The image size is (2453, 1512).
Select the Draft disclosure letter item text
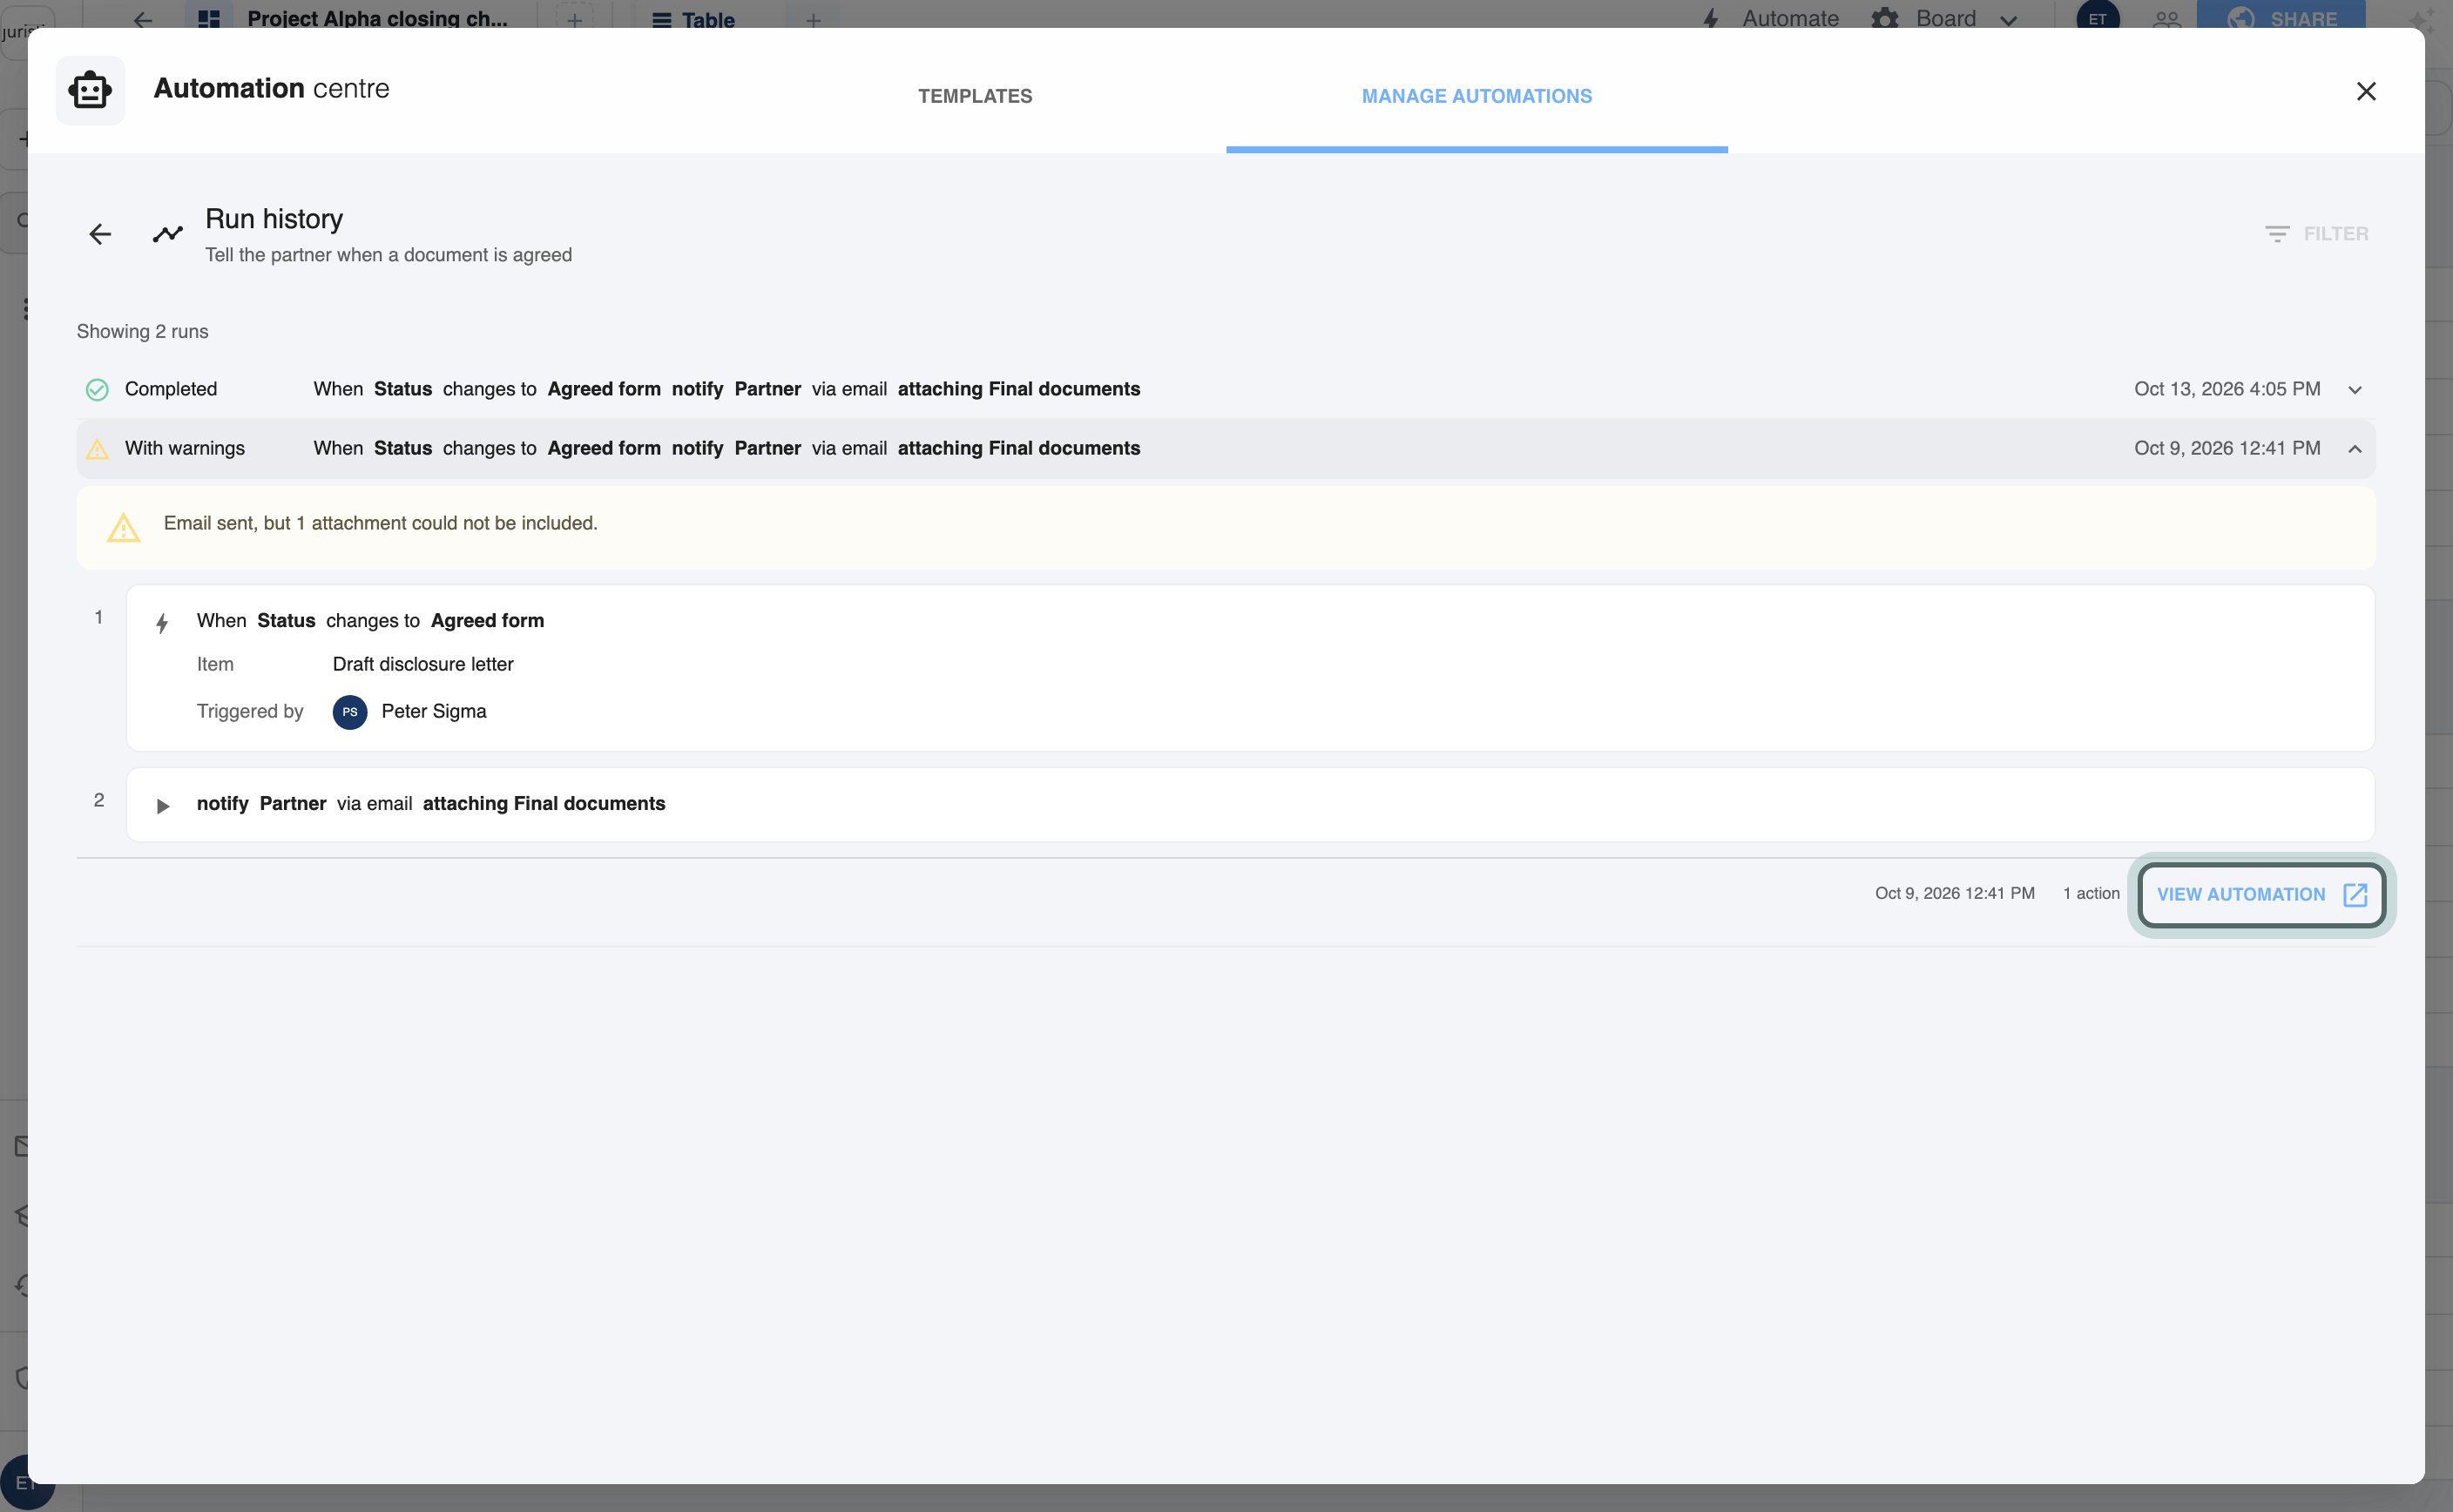pyautogui.click(x=422, y=664)
